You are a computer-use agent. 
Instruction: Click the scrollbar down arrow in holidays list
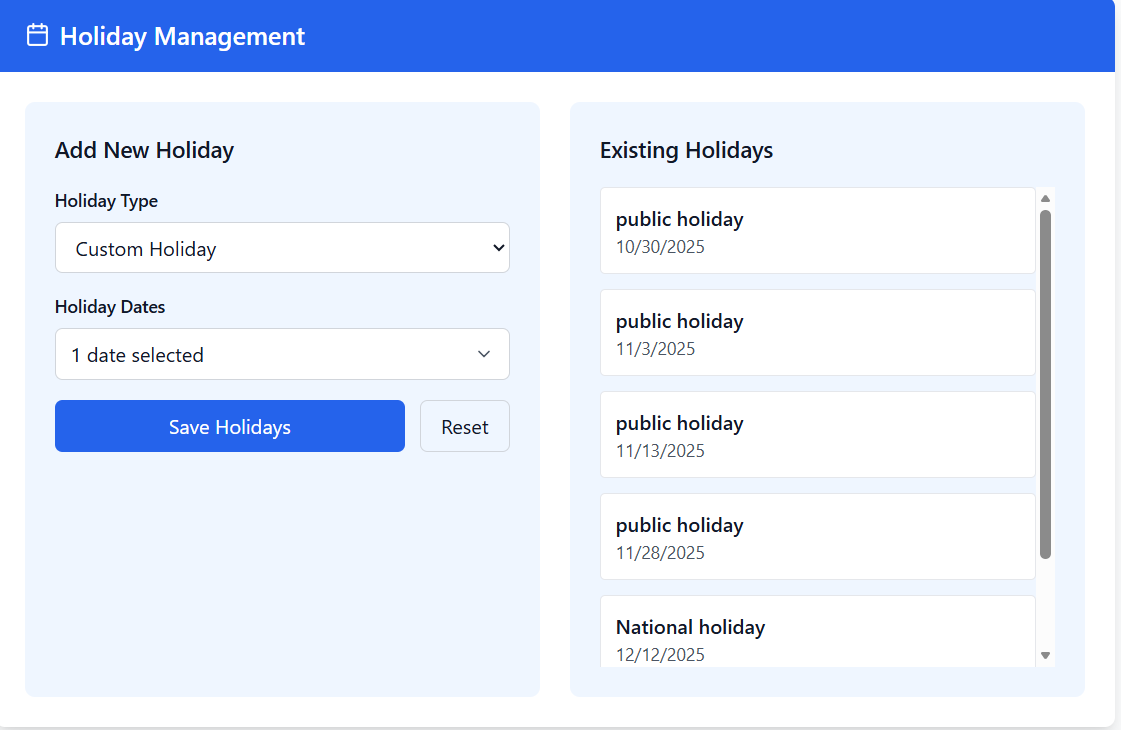(x=1045, y=656)
